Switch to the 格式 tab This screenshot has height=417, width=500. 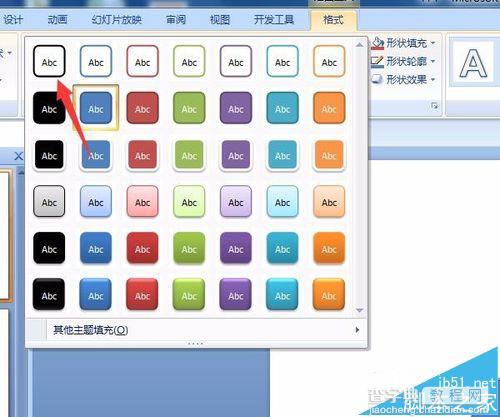[x=333, y=20]
